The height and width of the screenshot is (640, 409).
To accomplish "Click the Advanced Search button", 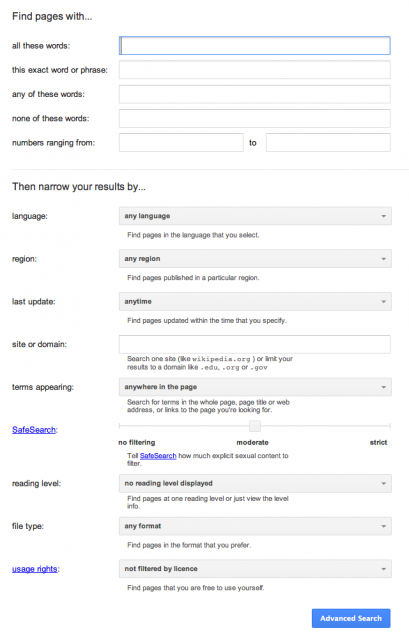I will click(351, 618).
